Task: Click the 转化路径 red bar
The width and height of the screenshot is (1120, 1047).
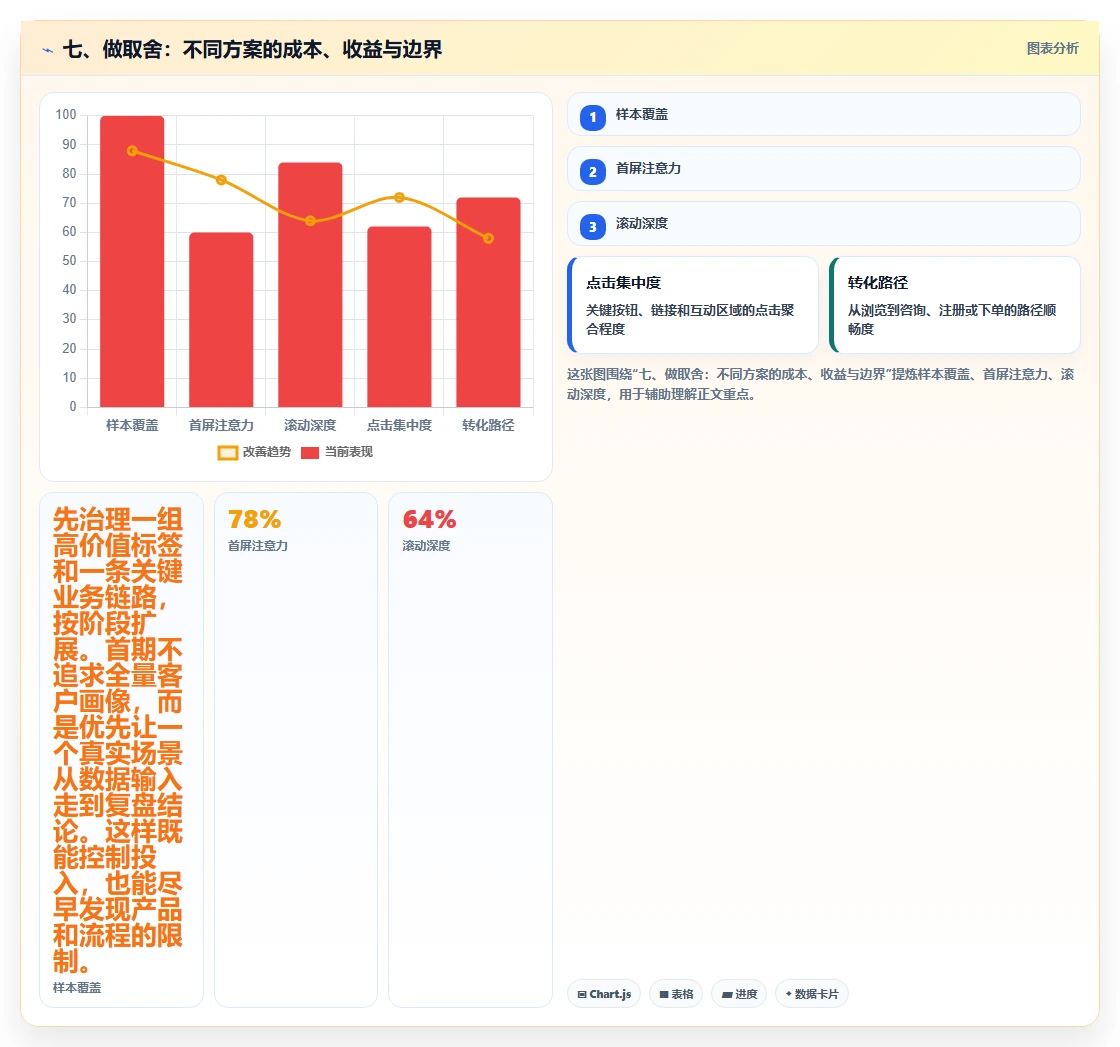Action: pyautogui.click(x=489, y=302)
